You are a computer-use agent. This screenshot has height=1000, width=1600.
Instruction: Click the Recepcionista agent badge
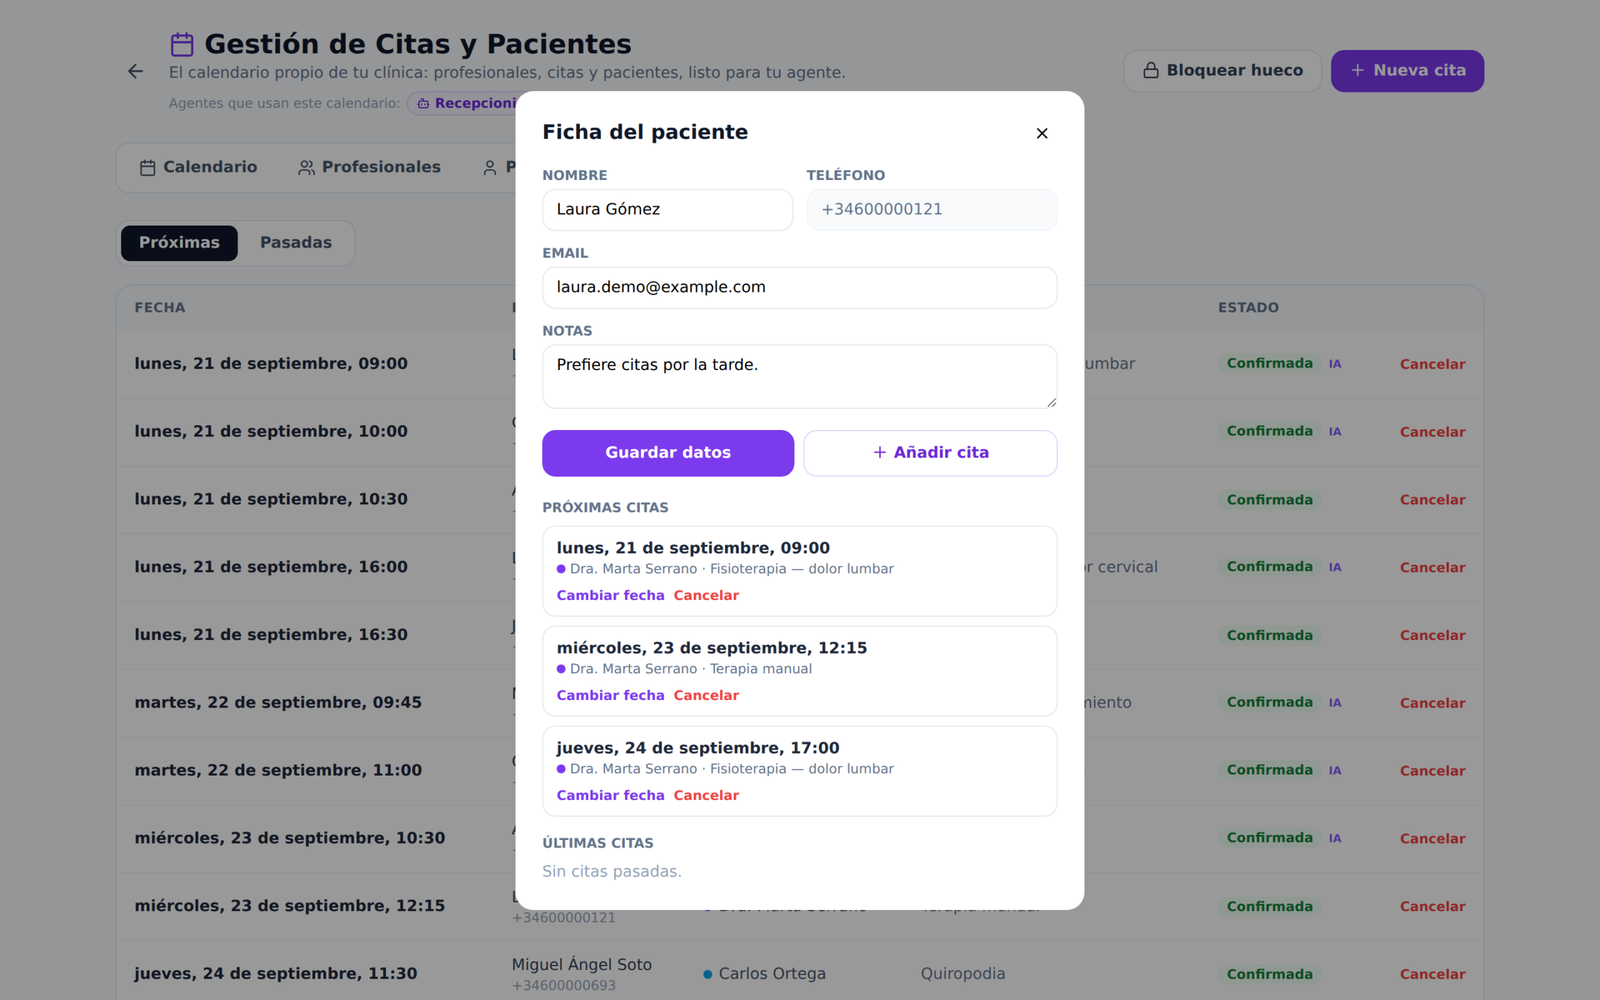coord(464,103)
